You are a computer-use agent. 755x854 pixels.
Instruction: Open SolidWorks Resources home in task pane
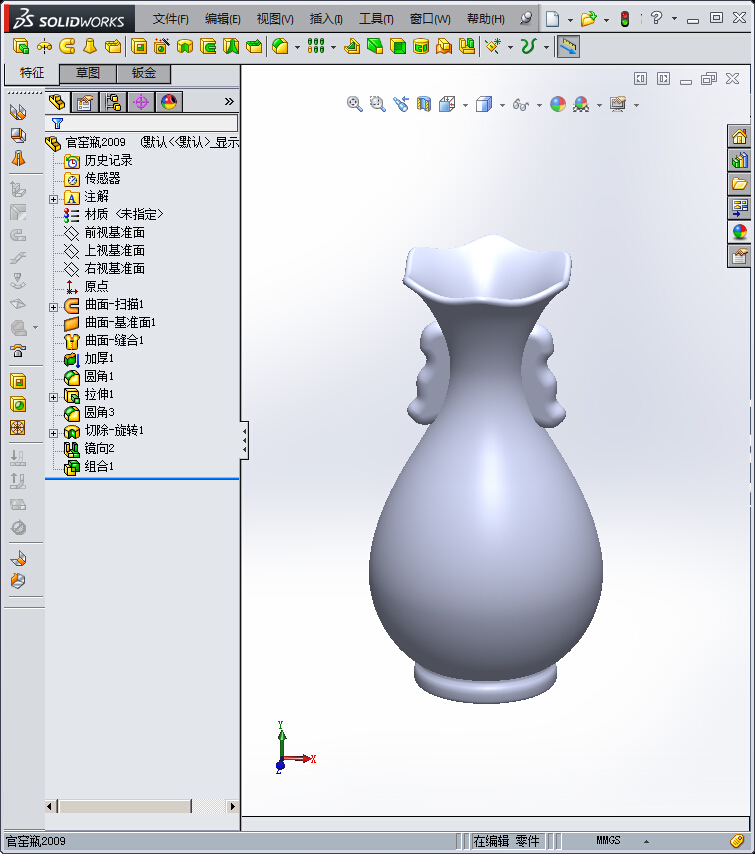pyautogui.click(x=739, y=136)
